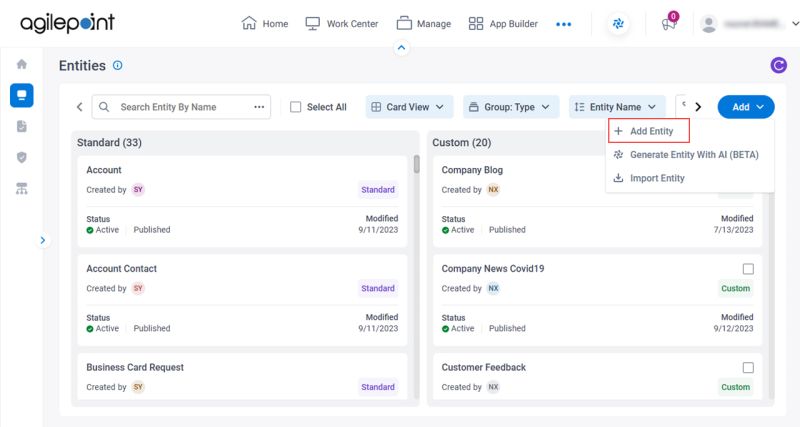Open the Company News Covid19 entity
The height and width of the screenshot is (427, 800).
pyautogui.click(x=597, y=300)
